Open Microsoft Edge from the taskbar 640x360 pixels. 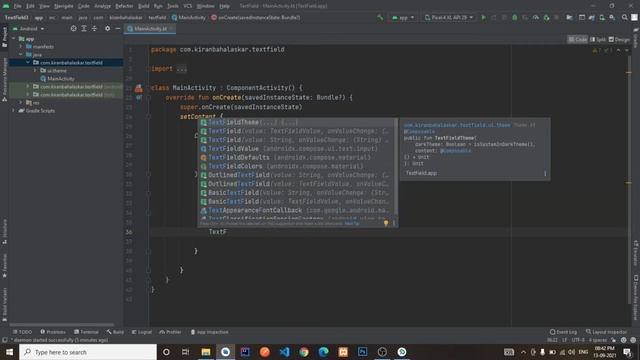[x=324, y=352]
